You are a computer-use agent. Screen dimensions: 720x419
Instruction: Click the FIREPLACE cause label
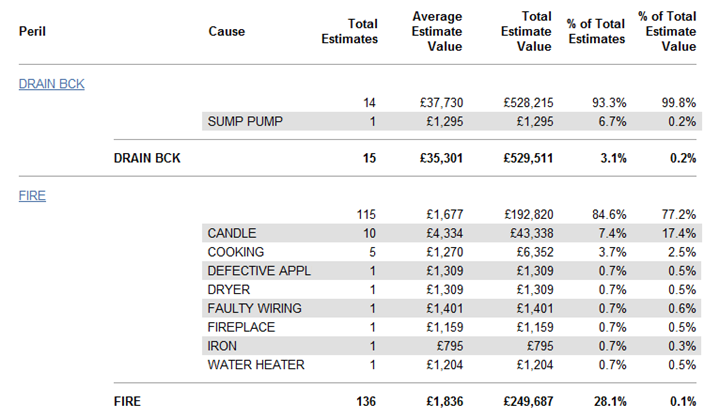pyautogui.click(x=241, y=327)
